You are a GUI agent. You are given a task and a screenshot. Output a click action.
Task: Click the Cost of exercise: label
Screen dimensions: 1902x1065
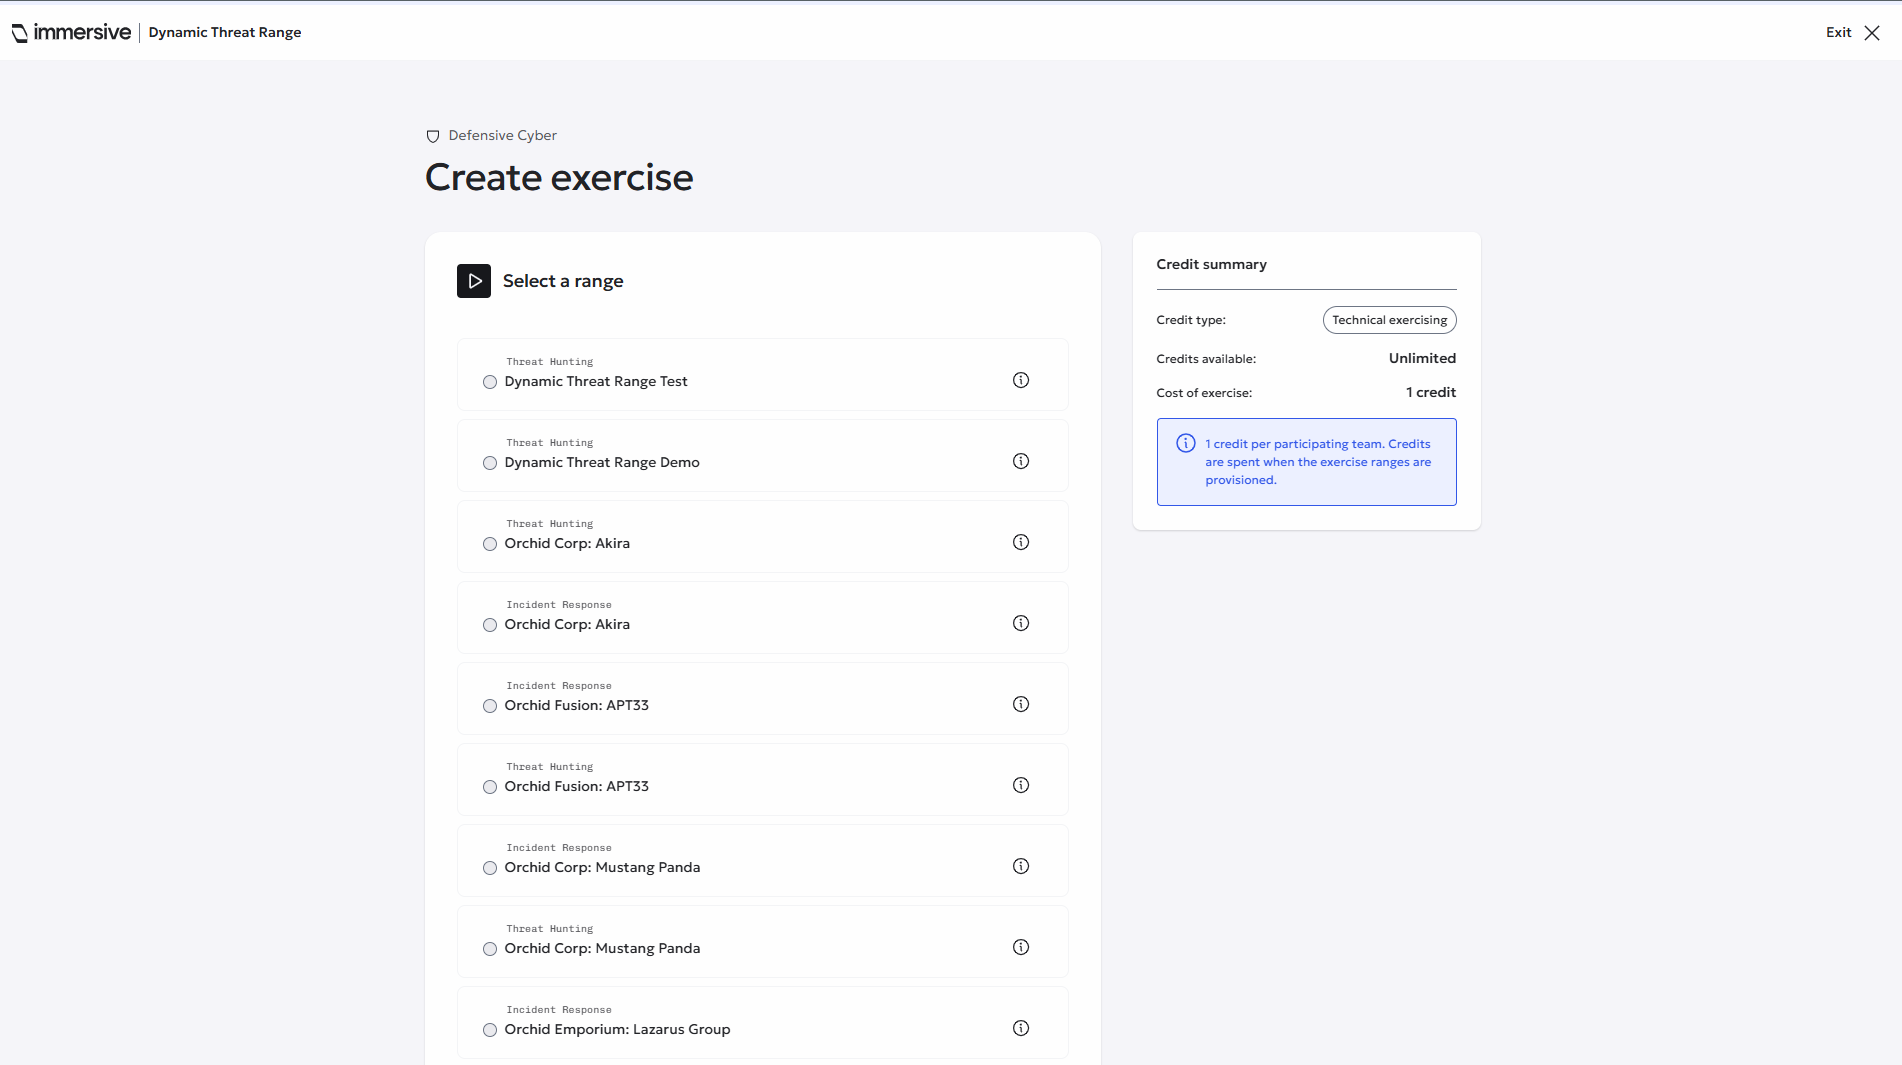(x=1204, y=393)
